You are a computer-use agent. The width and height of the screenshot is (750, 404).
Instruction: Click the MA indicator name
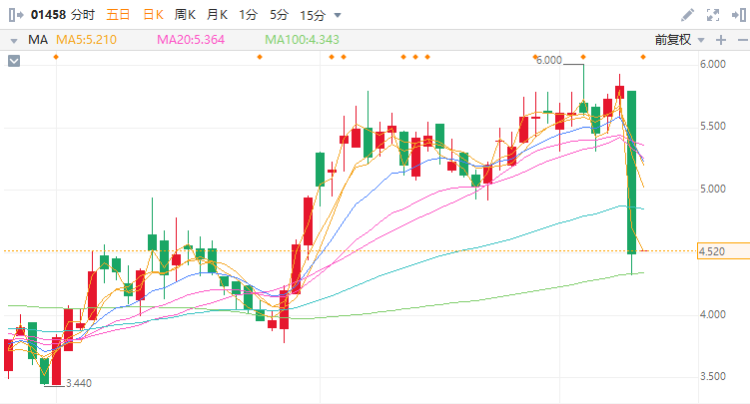(x=38, y=40)
